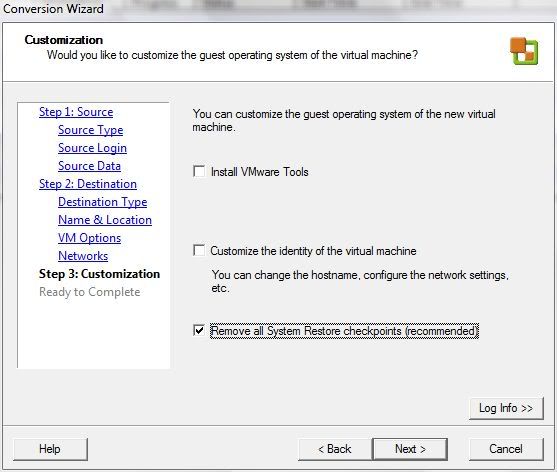The image size is (557, 472).
Task: Check Customize the identity of the virtual machine
Action: 199,250
